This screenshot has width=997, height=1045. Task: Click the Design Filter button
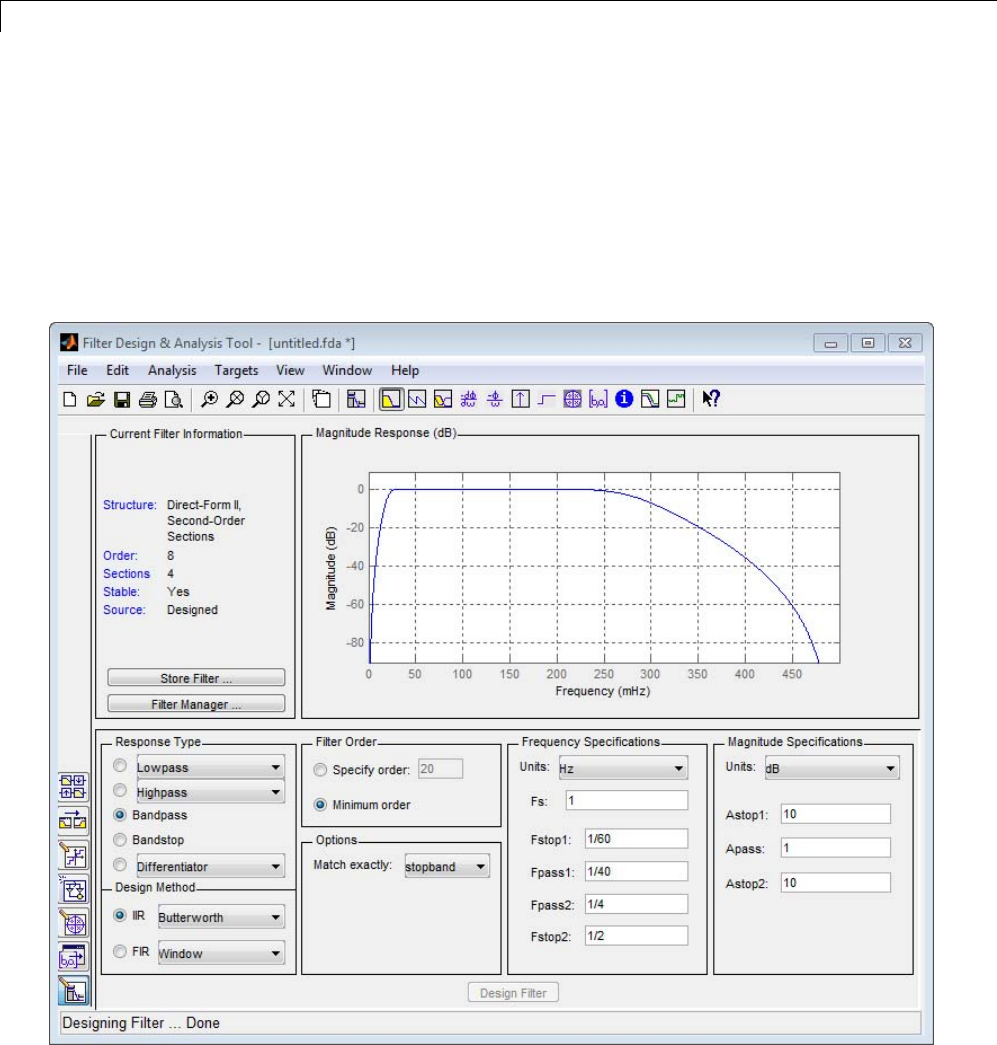click(x=513, y=992)
